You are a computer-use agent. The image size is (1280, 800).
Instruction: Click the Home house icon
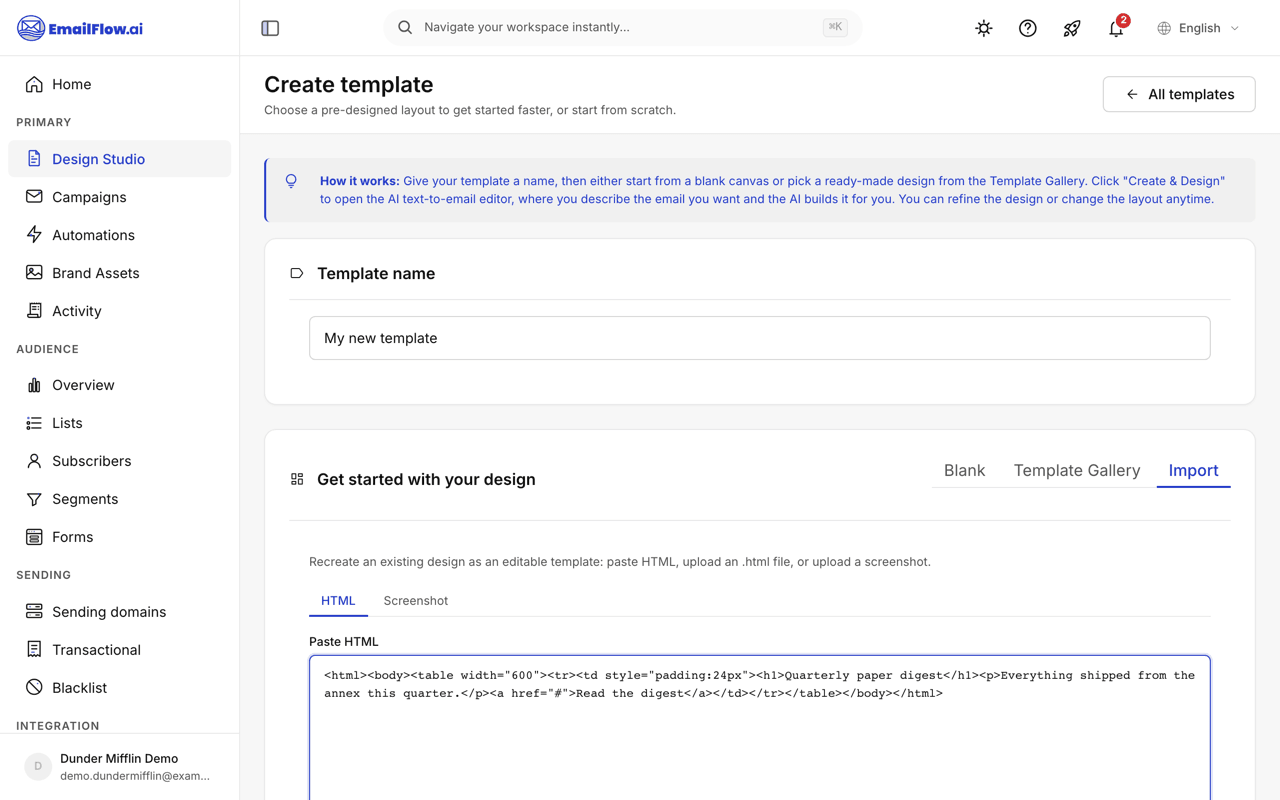point(34,84)
